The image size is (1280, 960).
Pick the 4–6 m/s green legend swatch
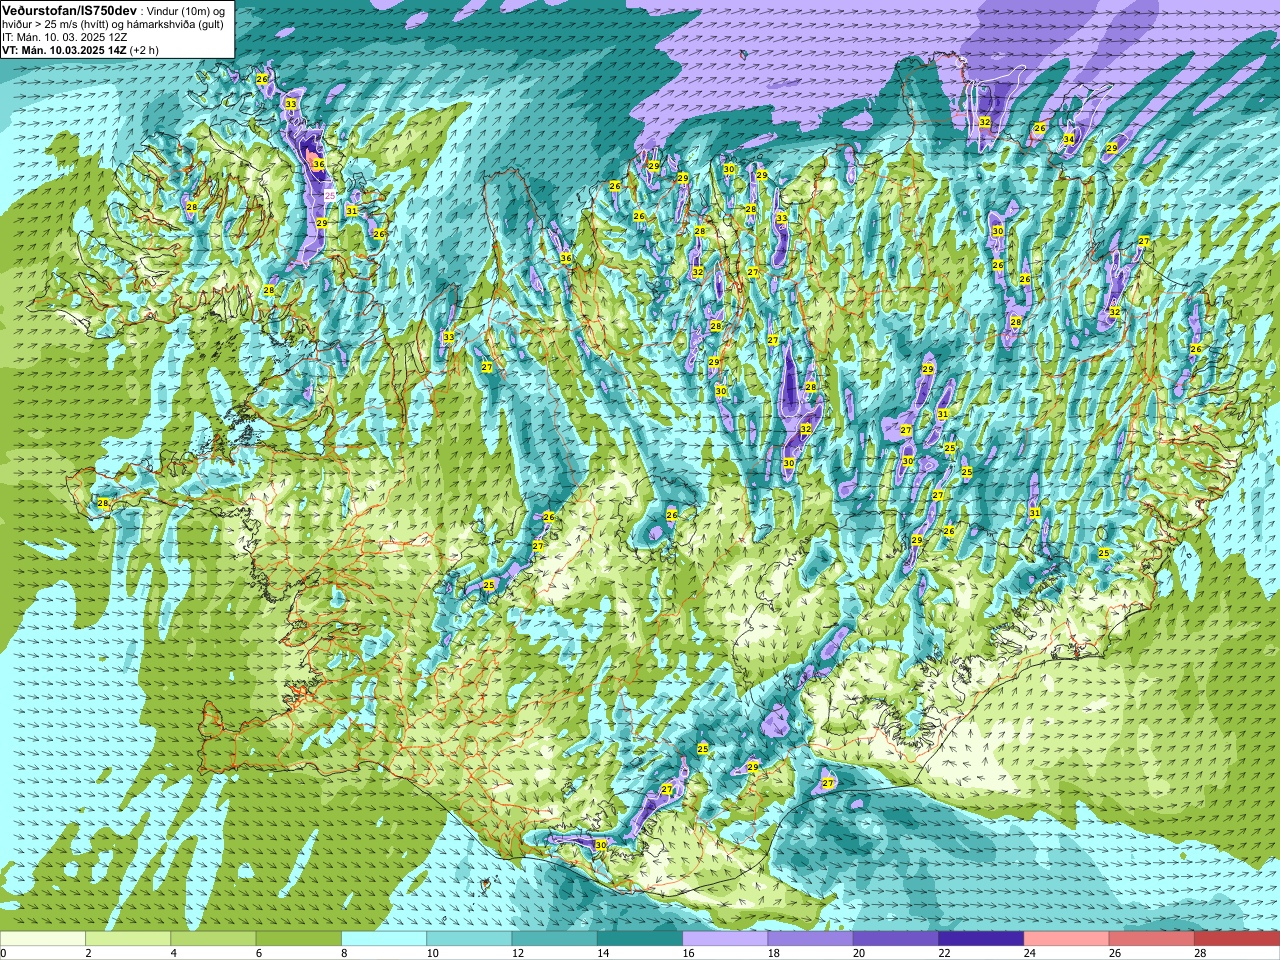214,939
